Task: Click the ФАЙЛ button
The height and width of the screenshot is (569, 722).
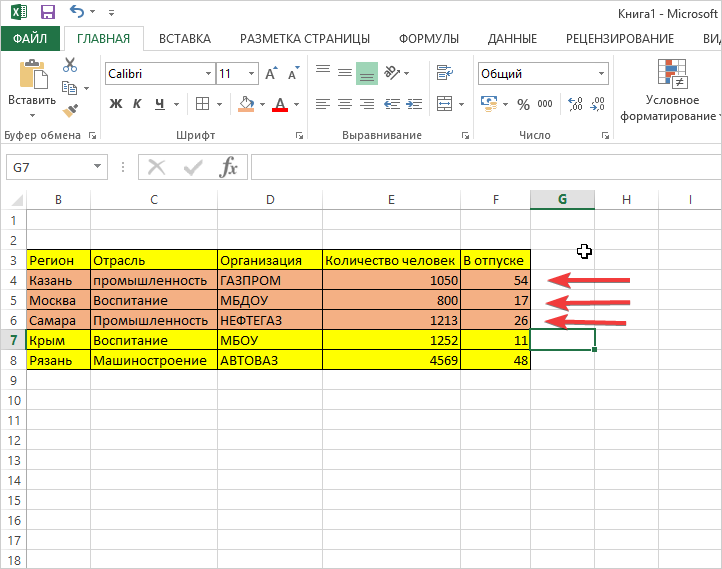Action: pyautogui.click(x=31, y=39)
